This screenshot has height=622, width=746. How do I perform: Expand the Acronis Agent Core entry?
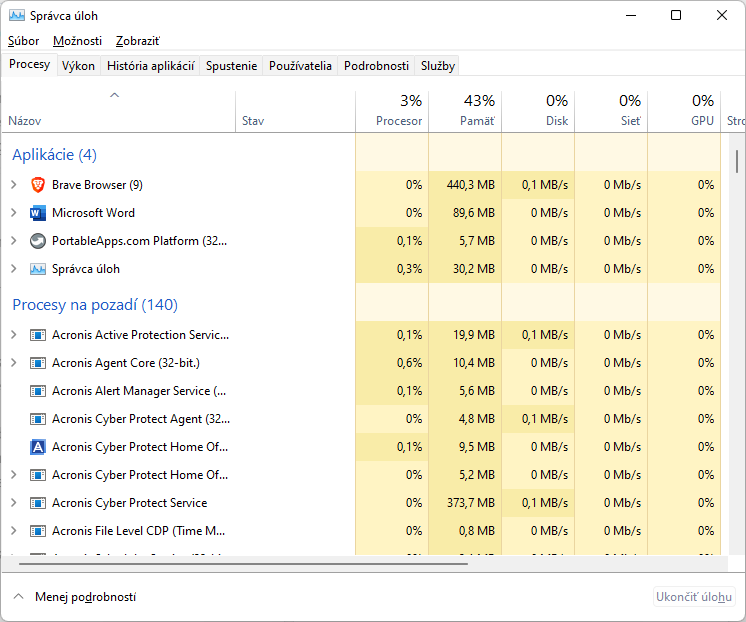14,363
